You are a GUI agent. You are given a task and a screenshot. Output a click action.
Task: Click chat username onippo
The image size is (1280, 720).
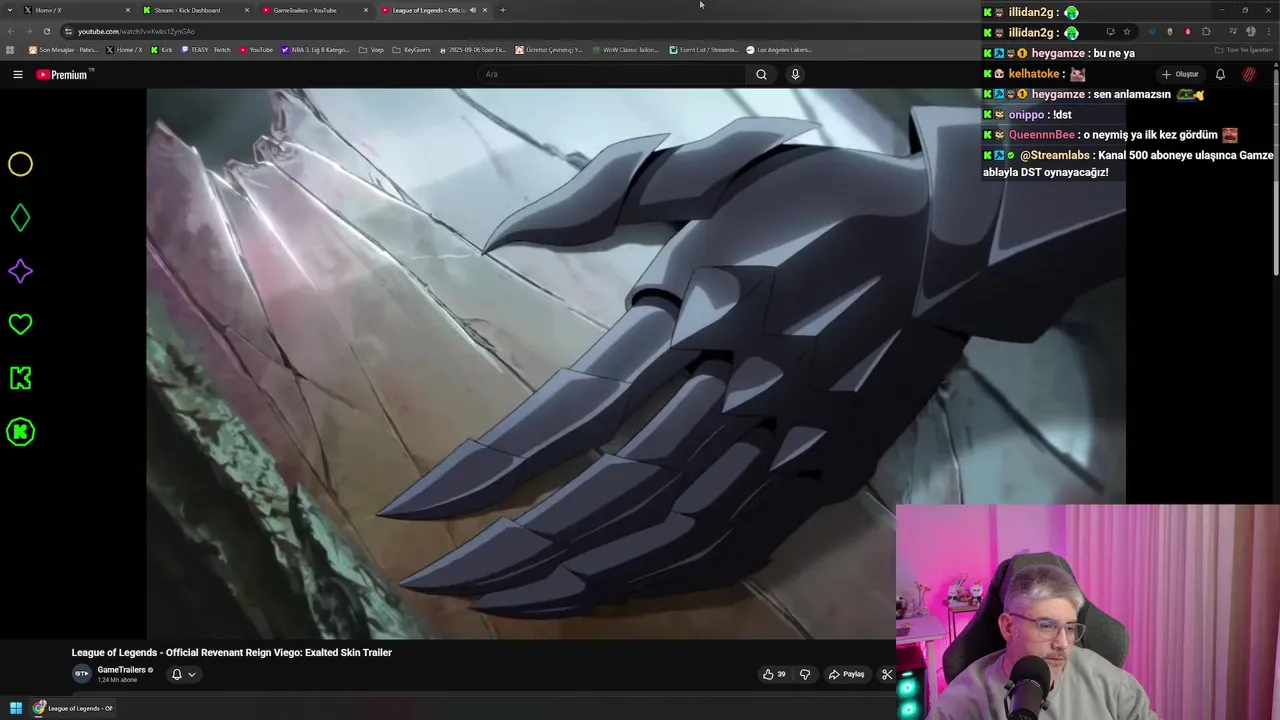1026,114
